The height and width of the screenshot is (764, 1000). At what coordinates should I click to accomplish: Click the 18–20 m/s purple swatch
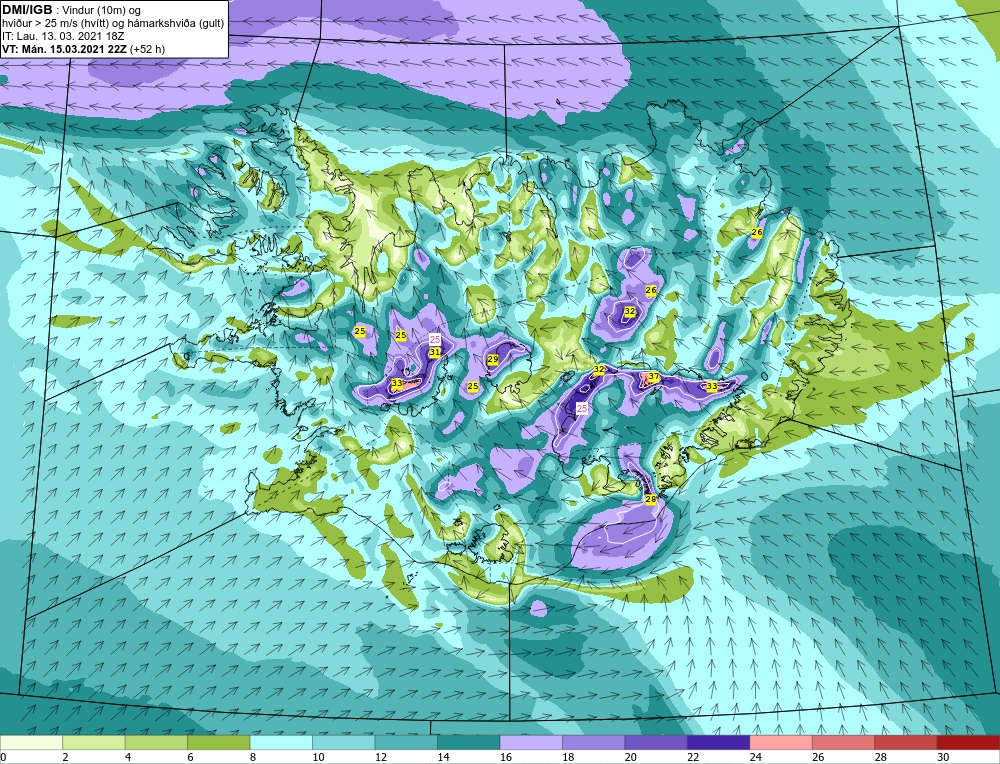tap(594, 743)
